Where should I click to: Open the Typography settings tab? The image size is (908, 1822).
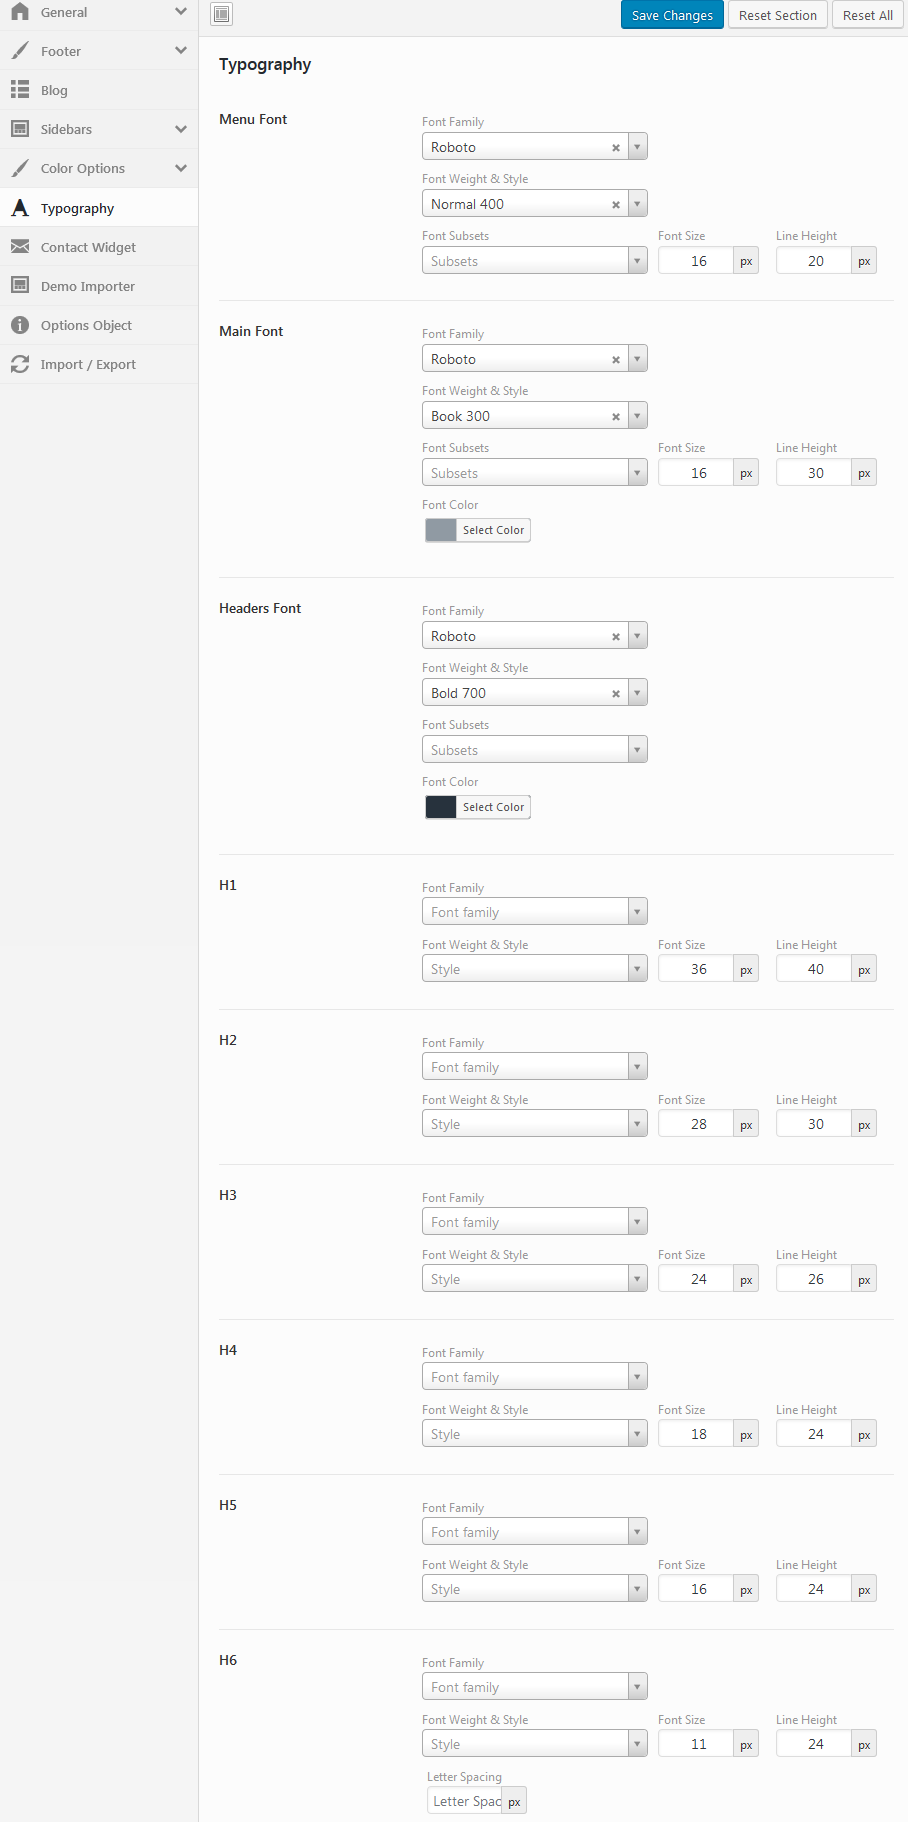click(x=78, y=208)
